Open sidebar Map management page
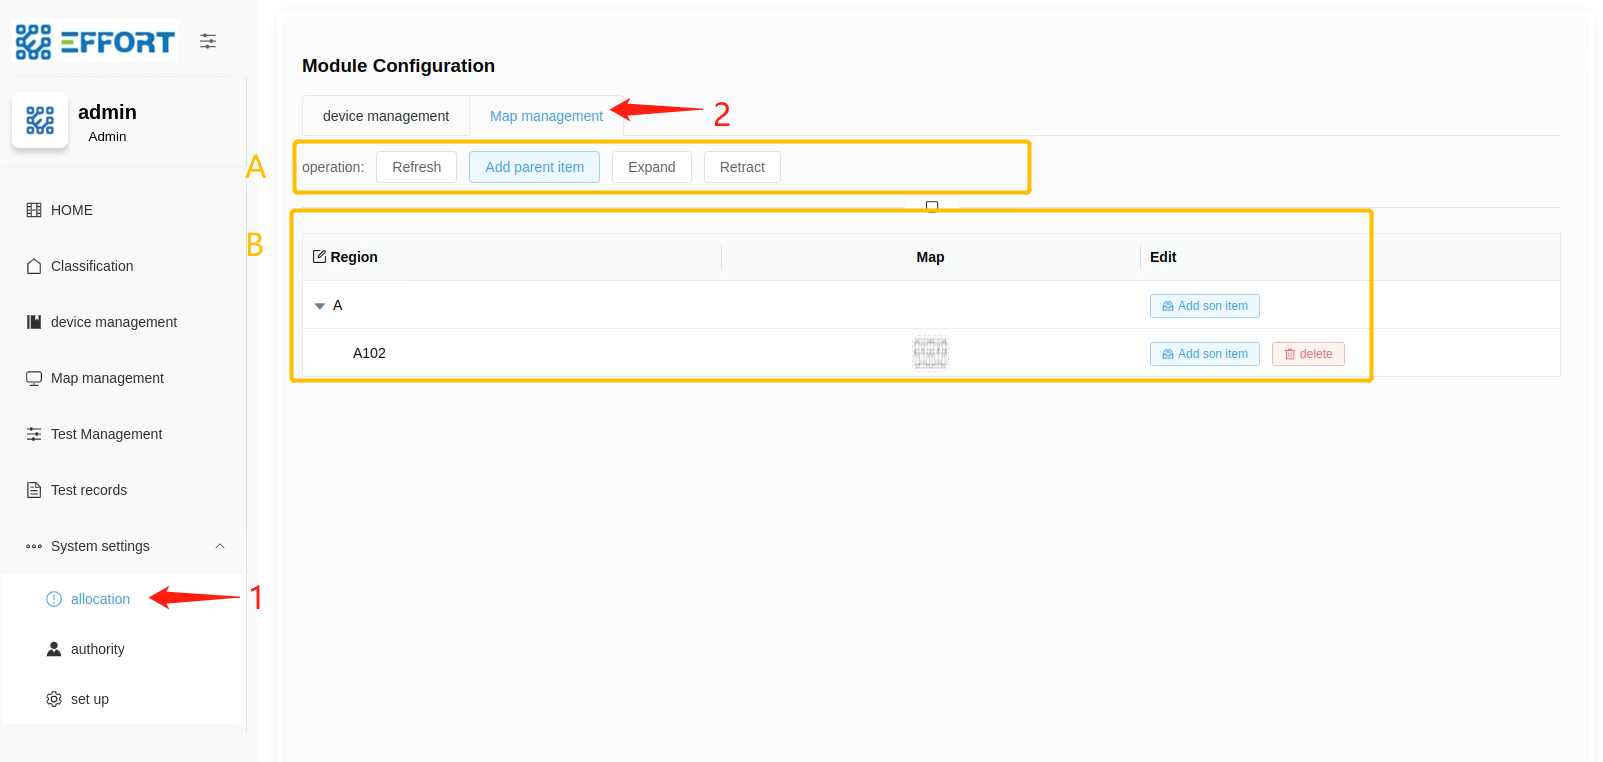 (107, 378)
